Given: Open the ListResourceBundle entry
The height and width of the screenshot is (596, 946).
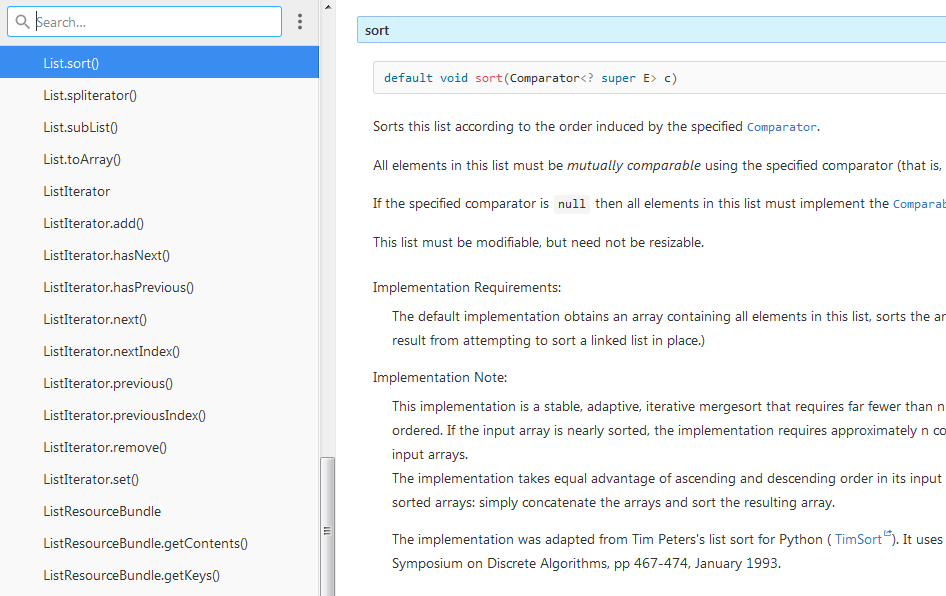Looking at the screenshot, I should tap(102, 511).
